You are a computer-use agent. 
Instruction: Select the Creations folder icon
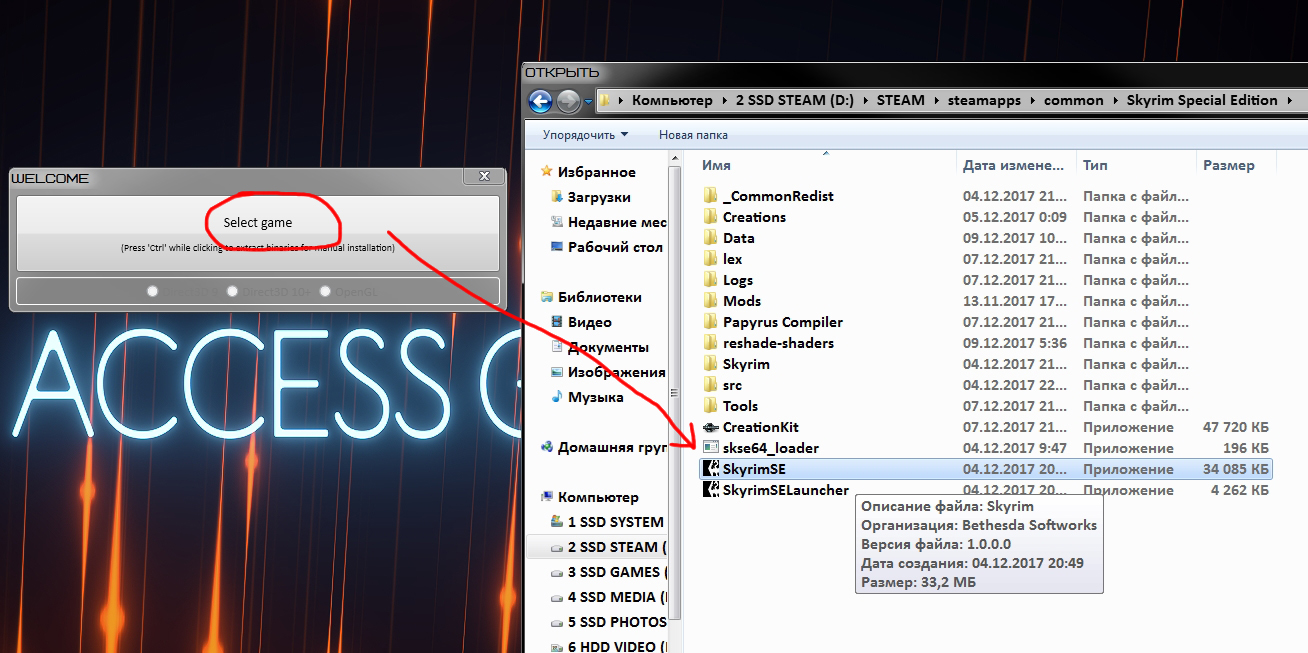pyautogui.click(x=711, y=217)
